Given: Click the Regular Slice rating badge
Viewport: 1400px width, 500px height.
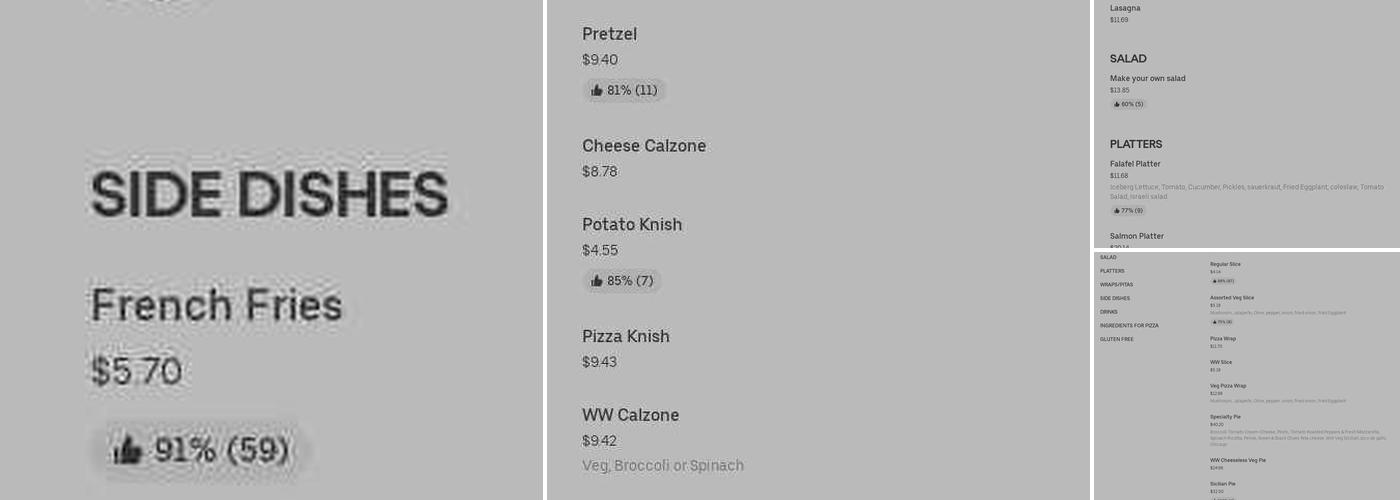Looking at the screenshot, I should click(x=1222, y=281).
